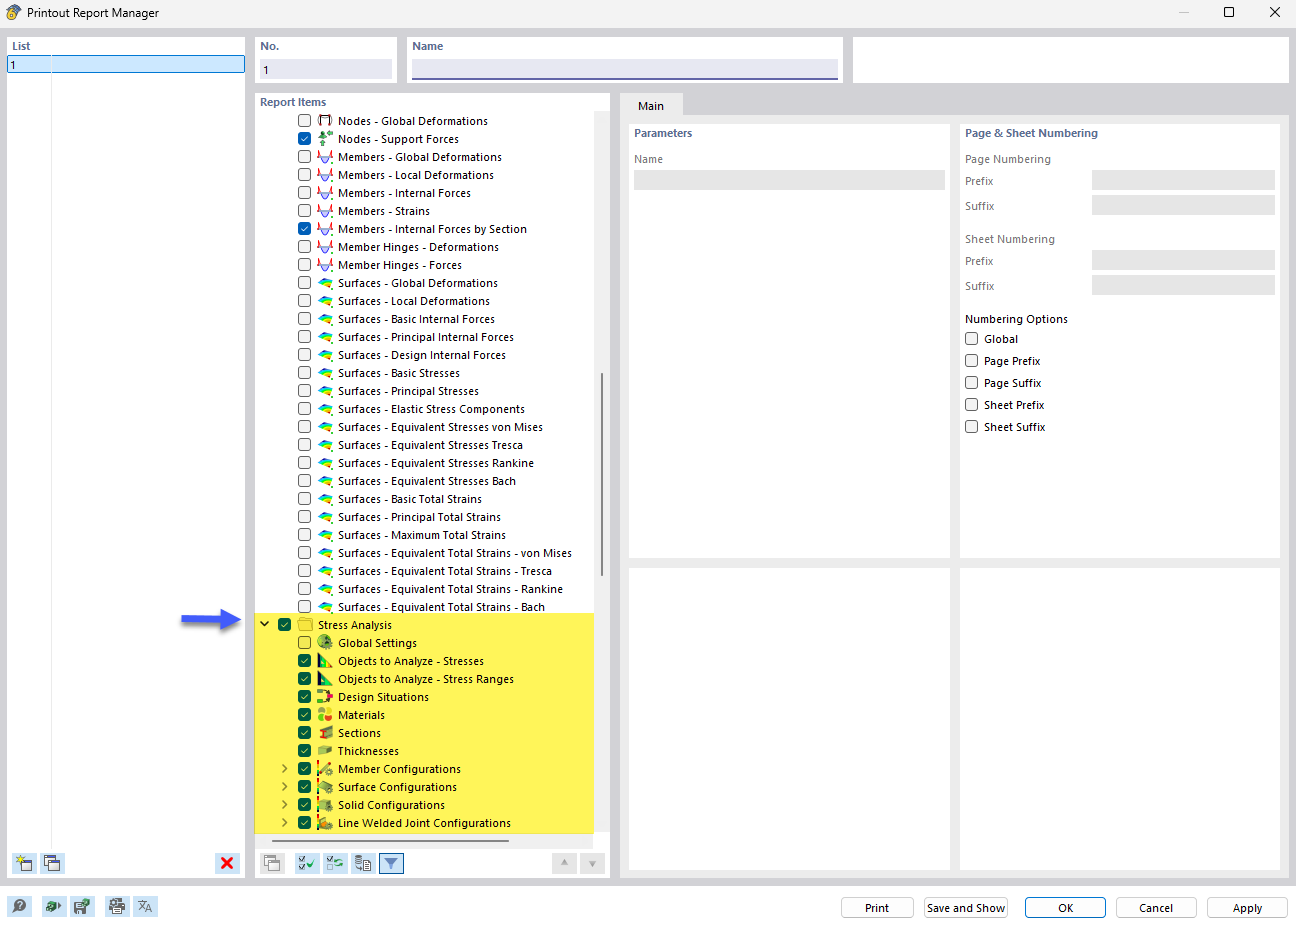Click the save with export icon at bottom
1296x926 pixels.
[83, 906]
